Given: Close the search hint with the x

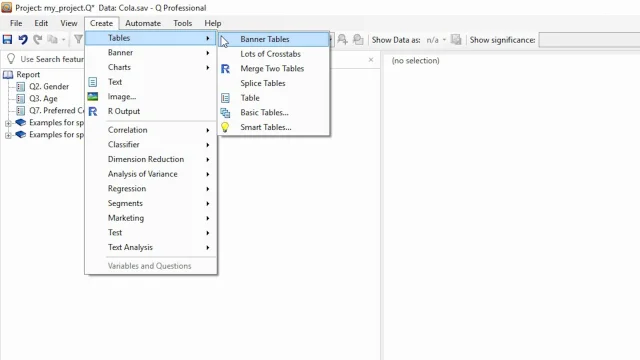Looking at the screenshot, I should [371, 60].
